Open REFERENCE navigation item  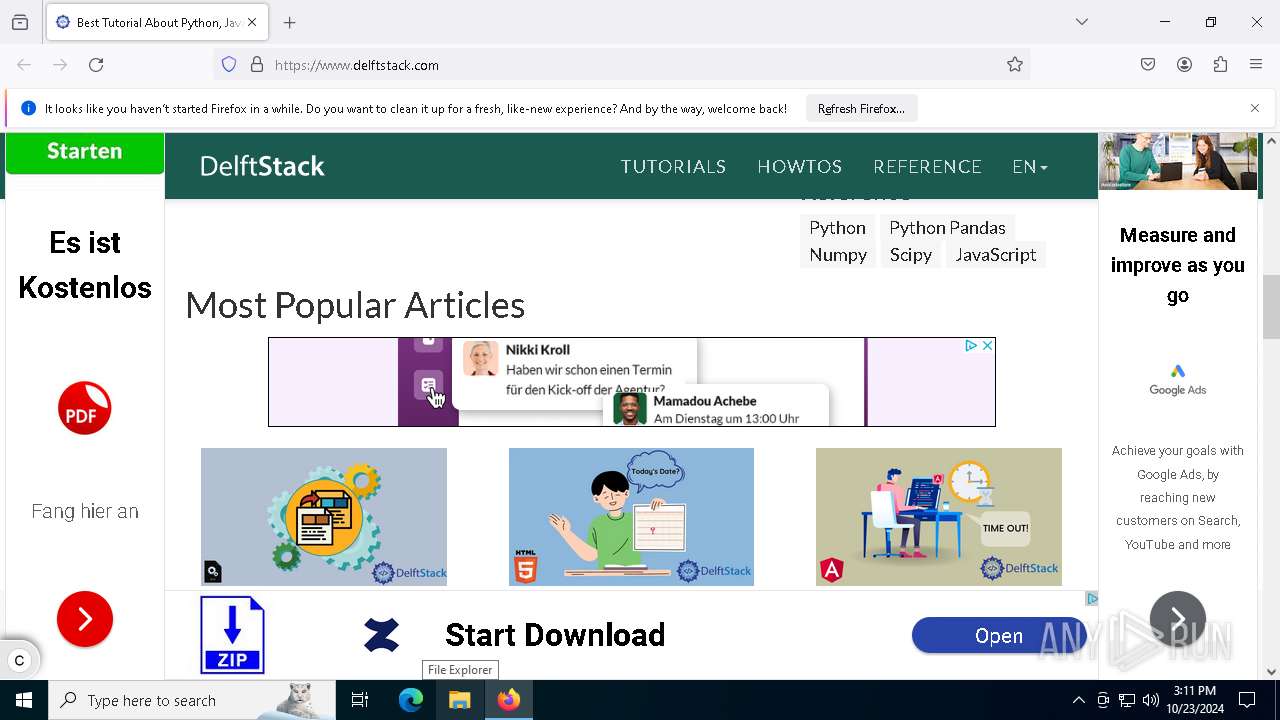(x=927, y=167)
